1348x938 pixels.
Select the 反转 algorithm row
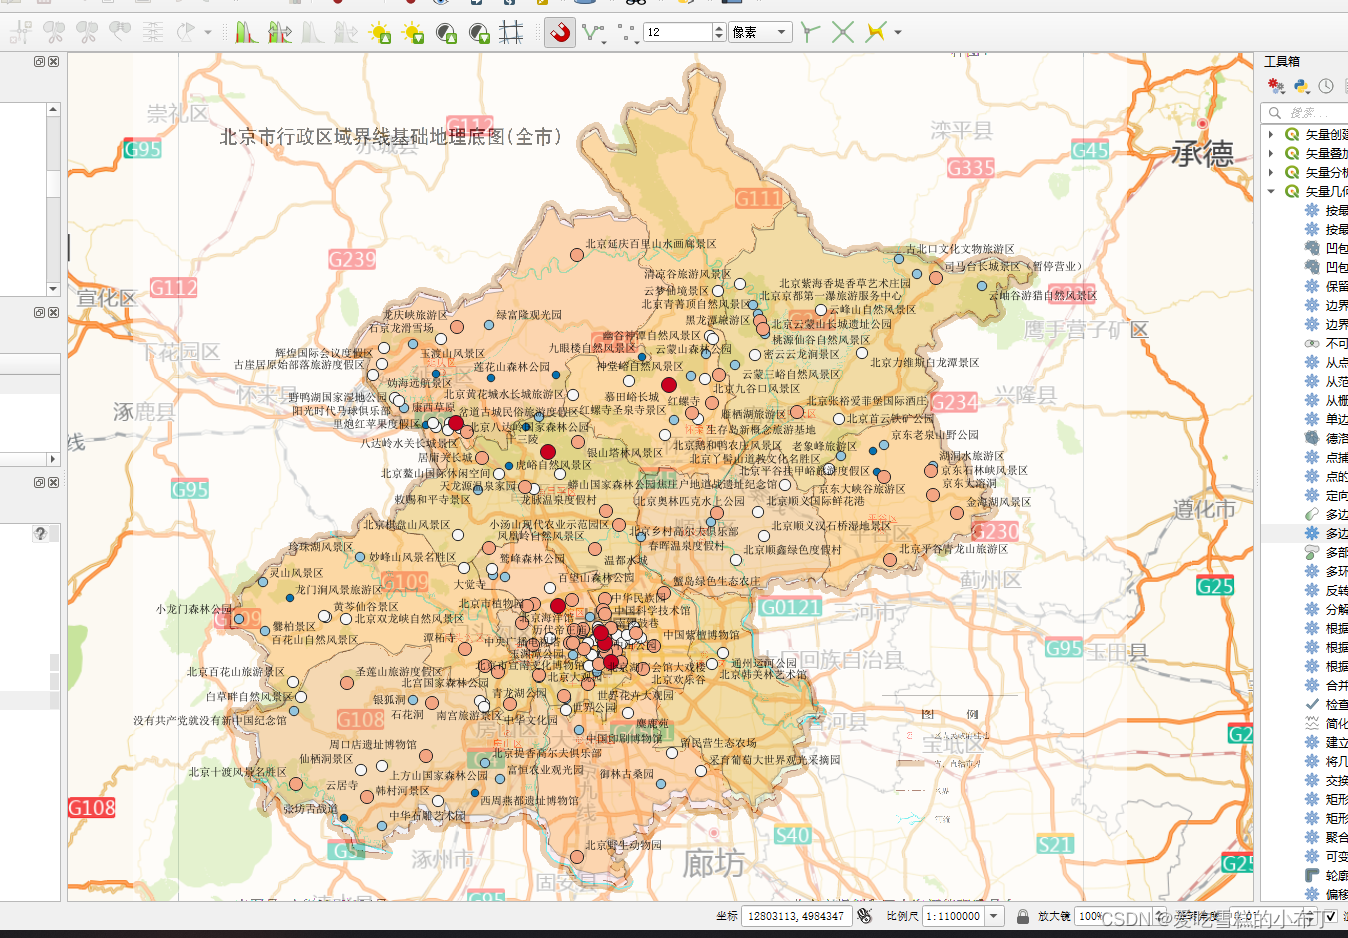click(x=1304, y=590)
